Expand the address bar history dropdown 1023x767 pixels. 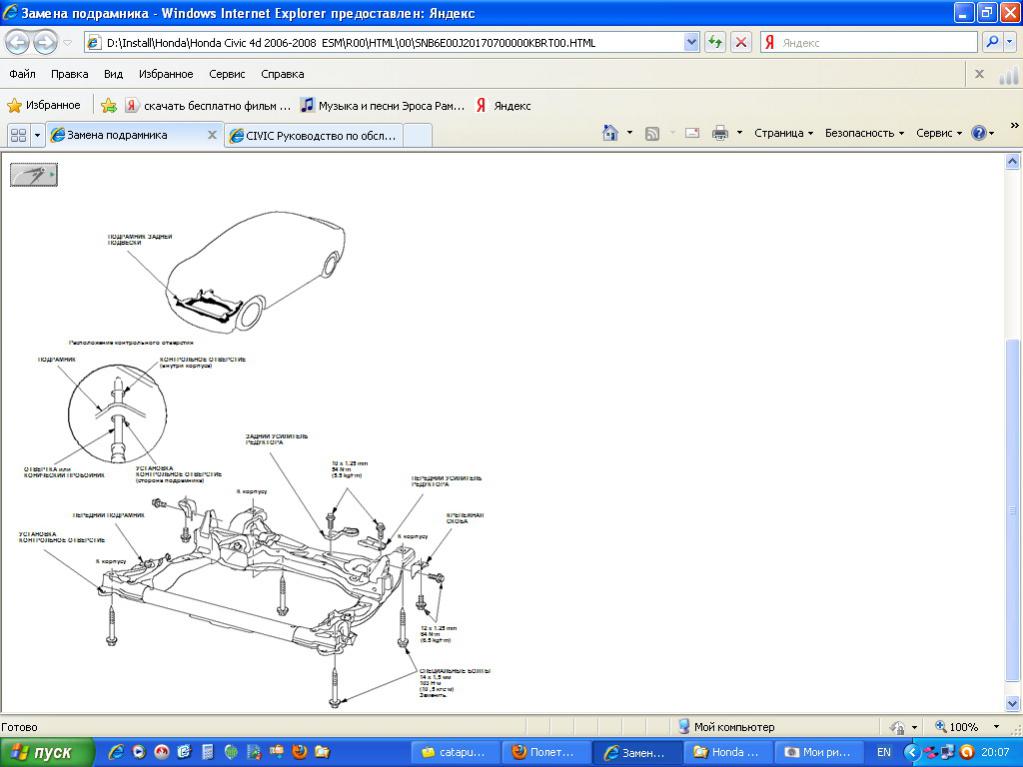click(691, 42)
